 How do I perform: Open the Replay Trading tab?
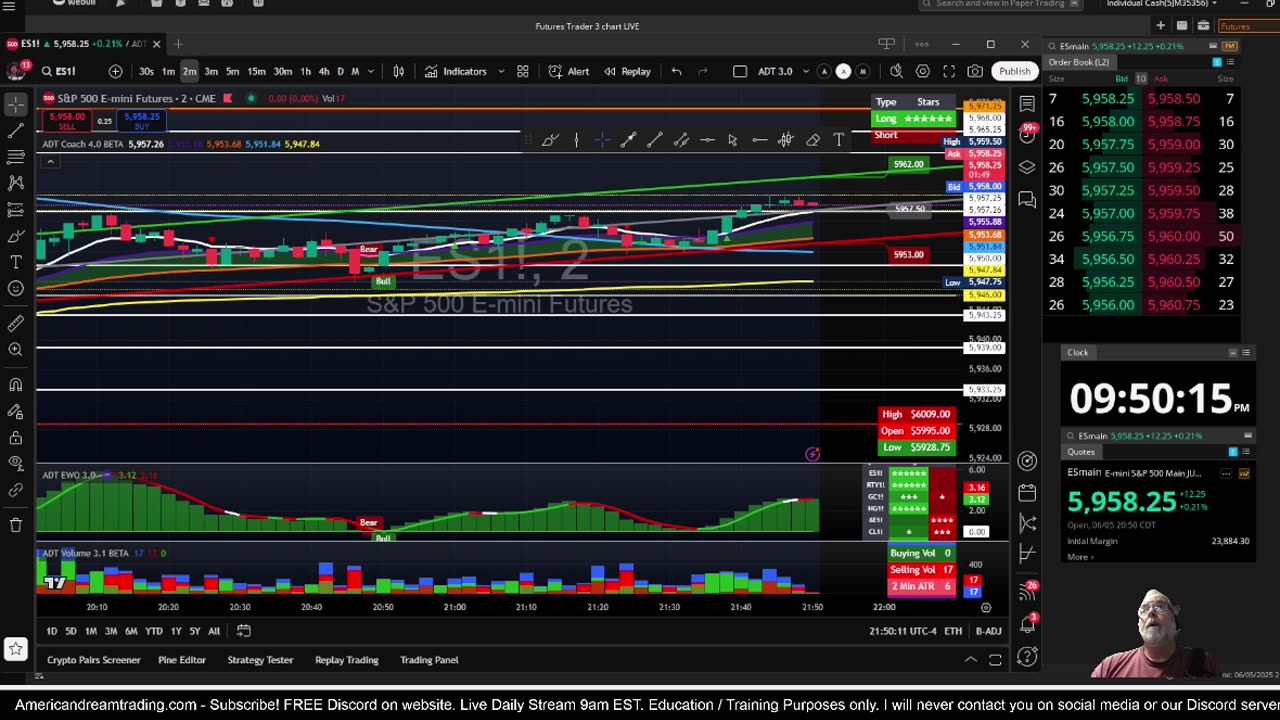click(x=347, y=660)
